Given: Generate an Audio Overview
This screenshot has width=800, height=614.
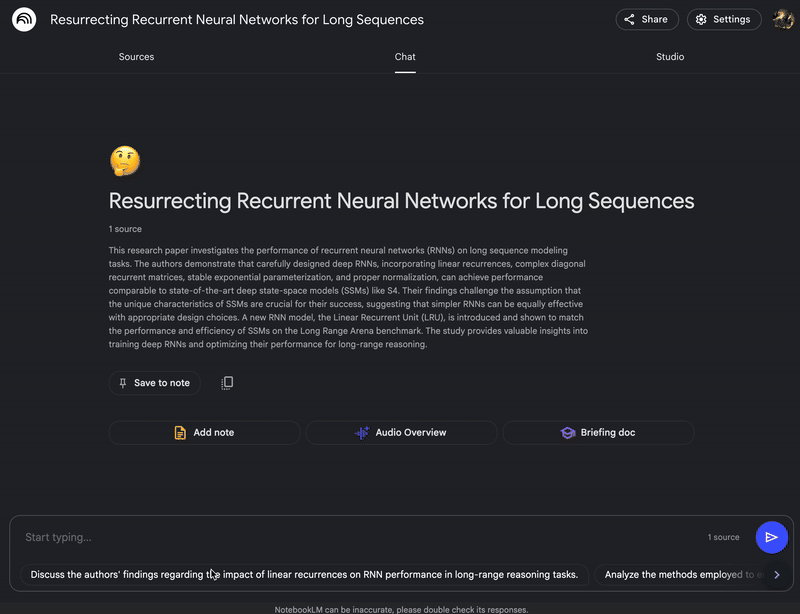Looking at the screenshot, I should (x=401, y=432).
